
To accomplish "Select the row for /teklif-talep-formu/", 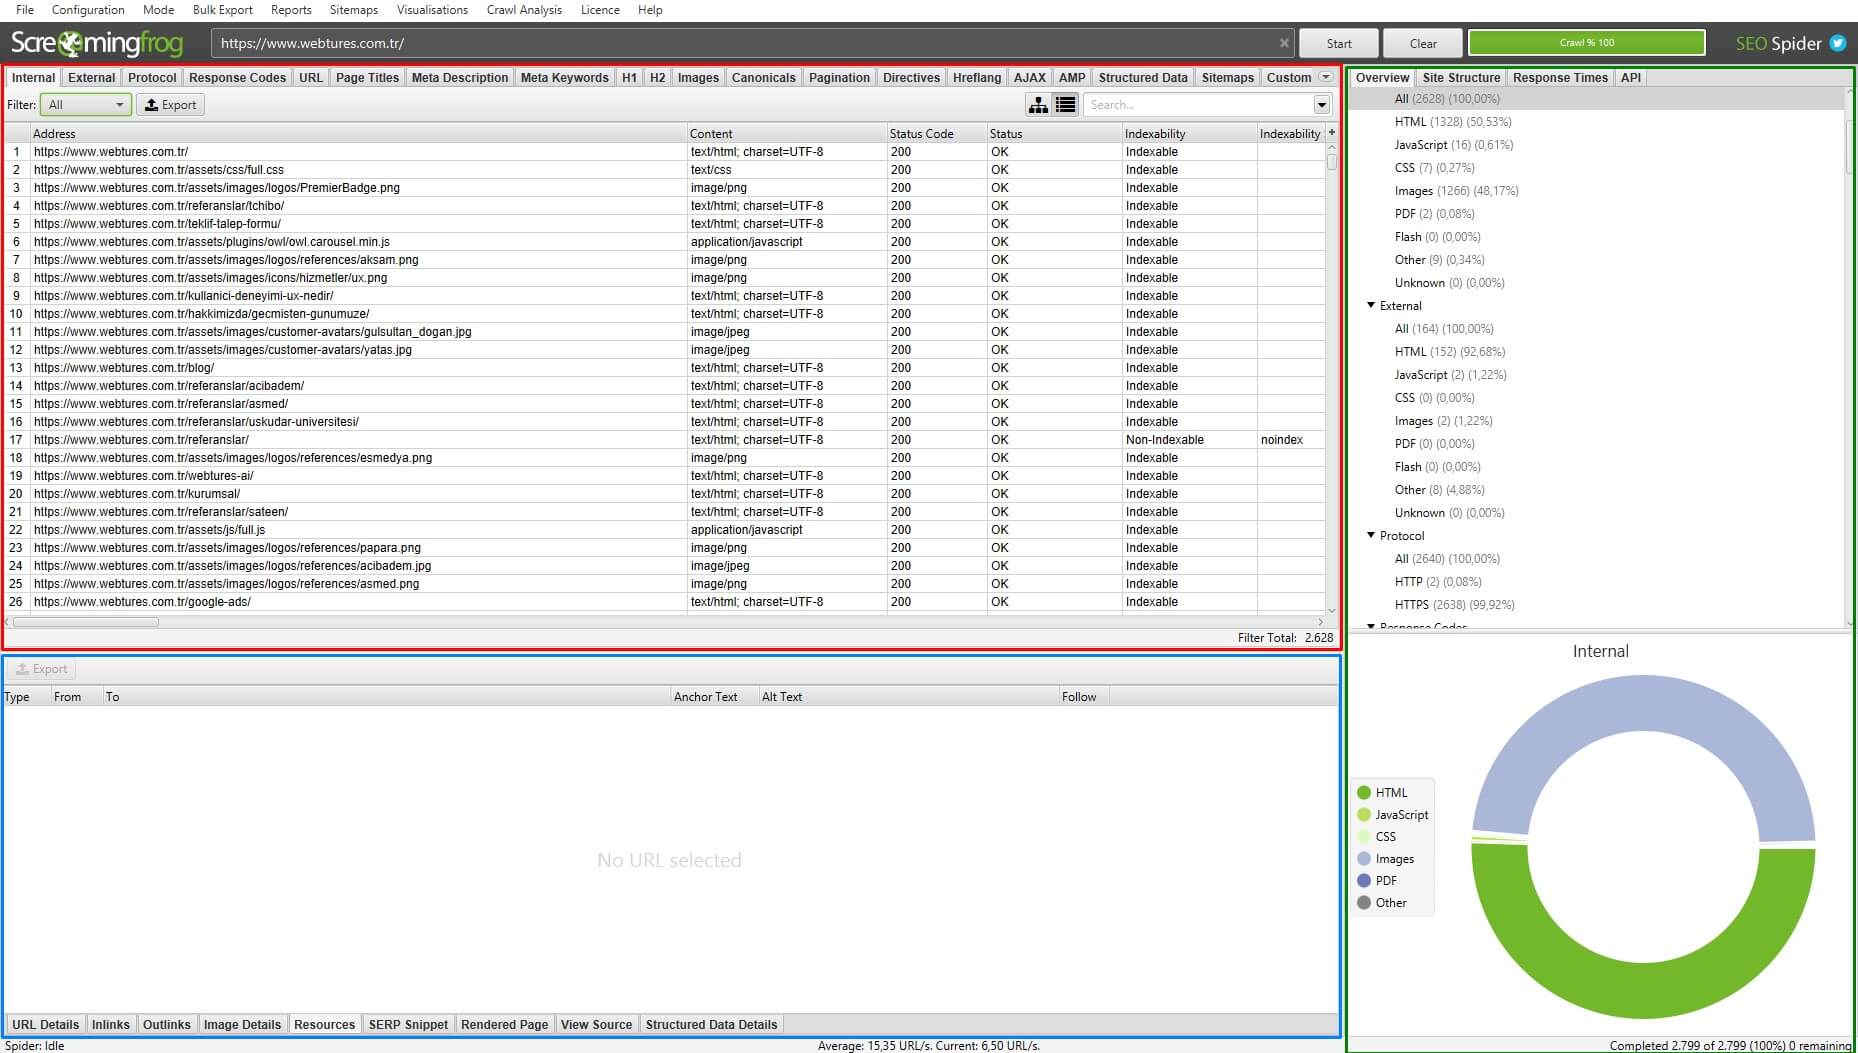I will tap(666, 224).
